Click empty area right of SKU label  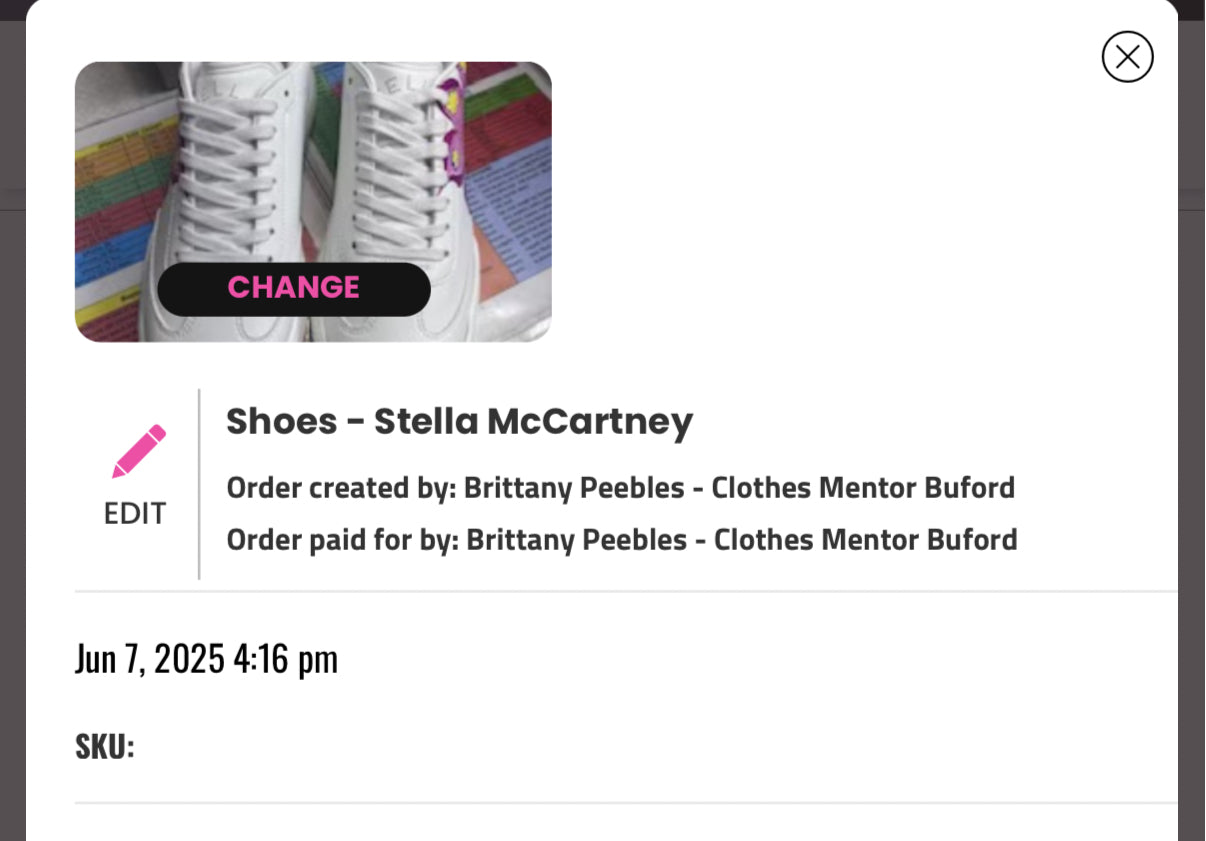pos(600,746)
